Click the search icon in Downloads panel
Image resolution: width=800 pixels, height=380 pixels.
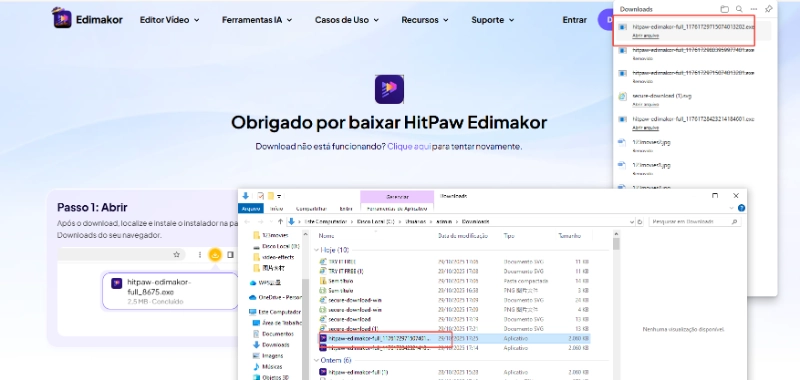click(x=739, y=9)
